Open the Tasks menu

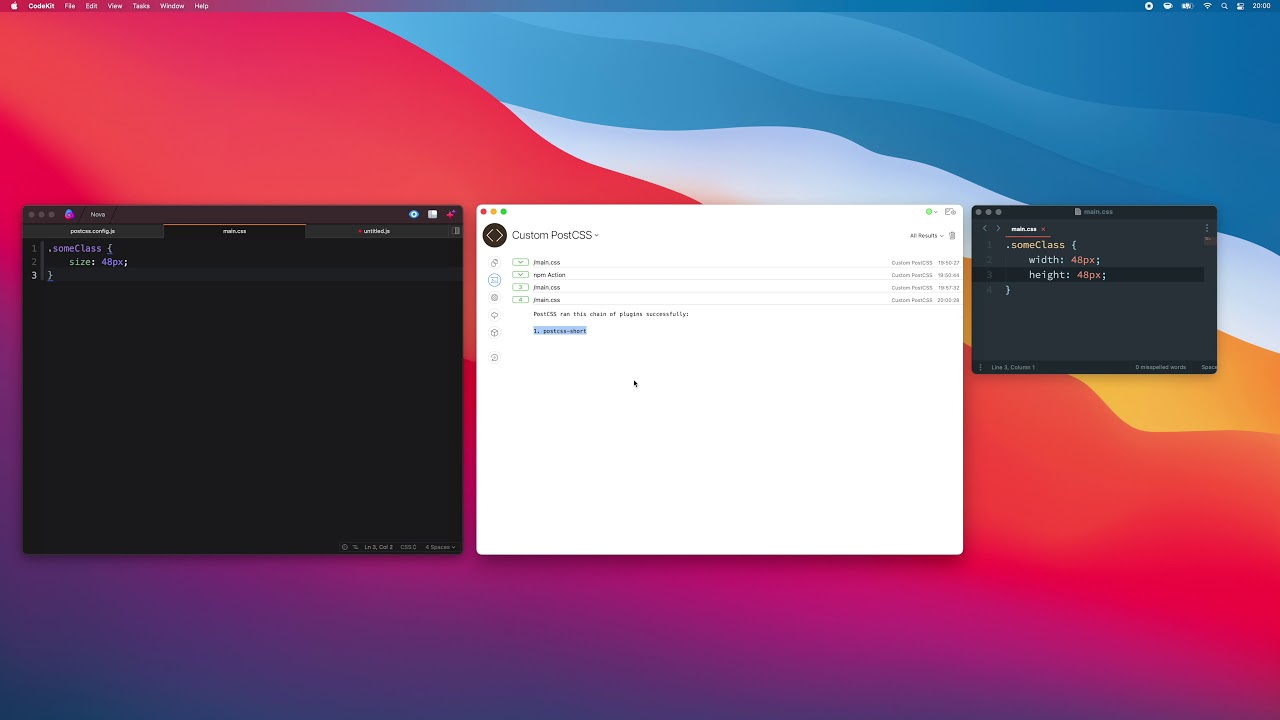pyautogui.click(x=141, y=6)
